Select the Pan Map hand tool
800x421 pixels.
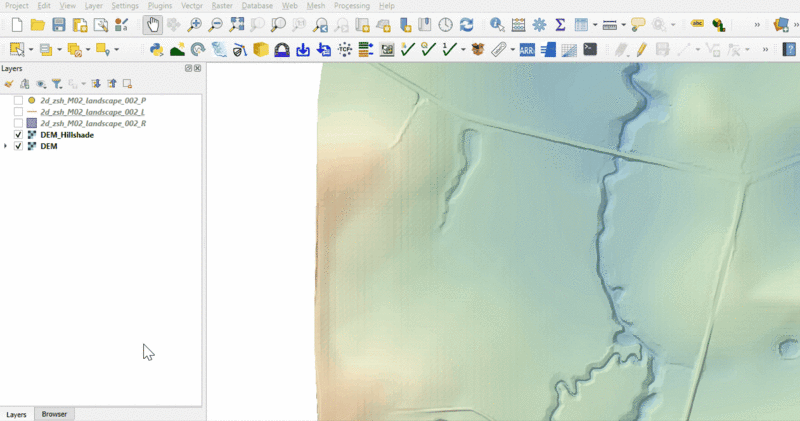(152, 25)
